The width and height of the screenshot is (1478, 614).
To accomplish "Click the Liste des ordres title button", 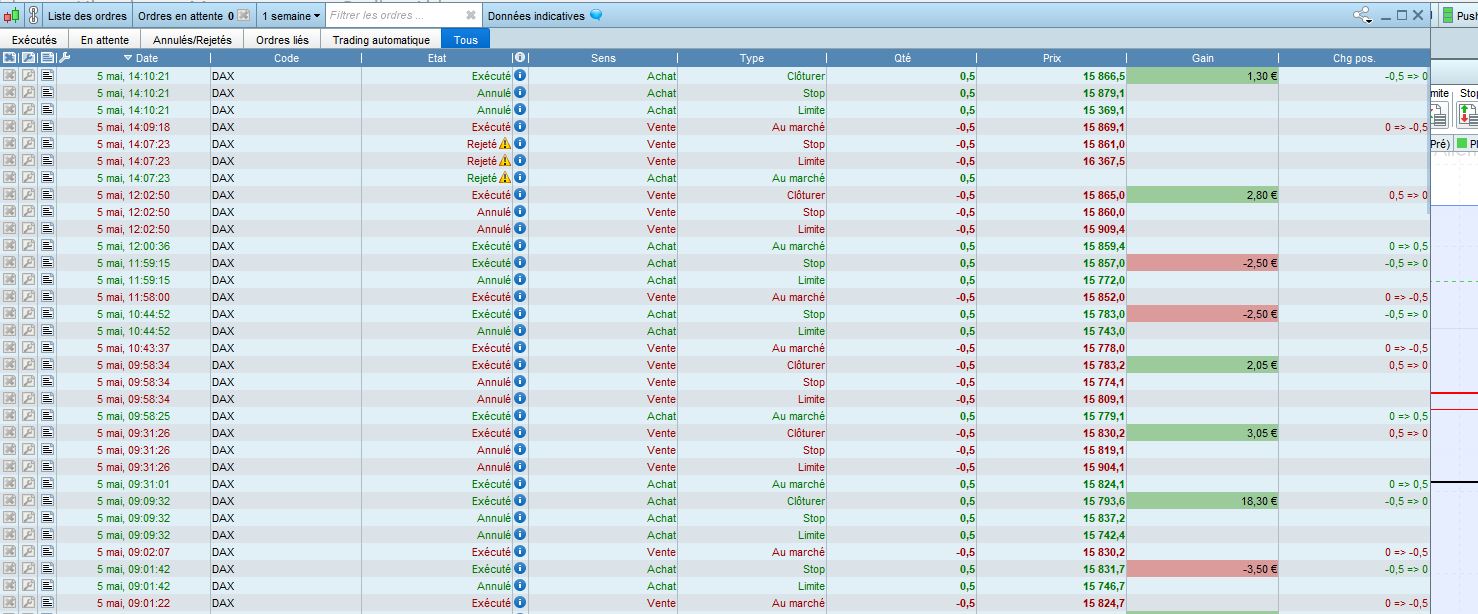I will (87, 16).
